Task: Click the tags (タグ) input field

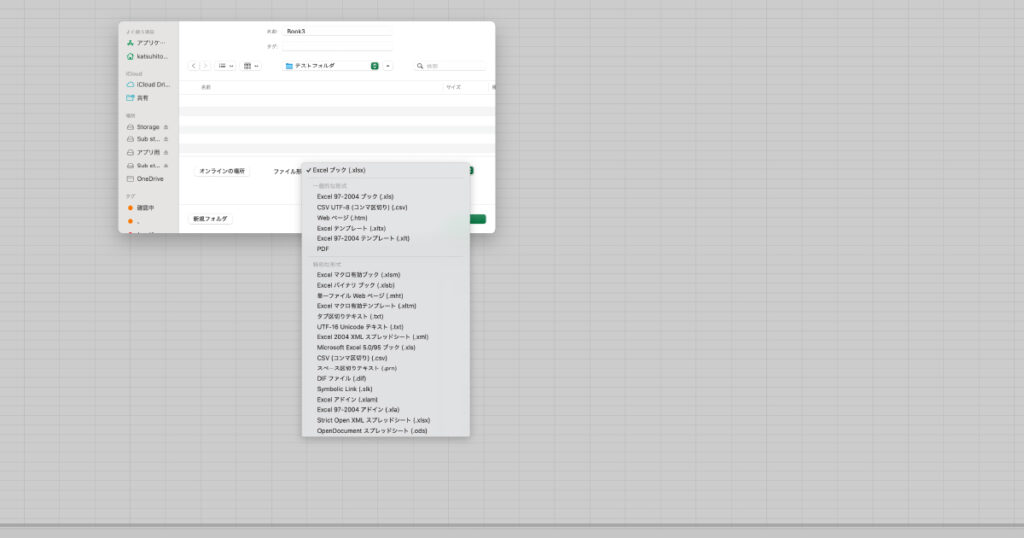Action: click(x=338, y=46)
